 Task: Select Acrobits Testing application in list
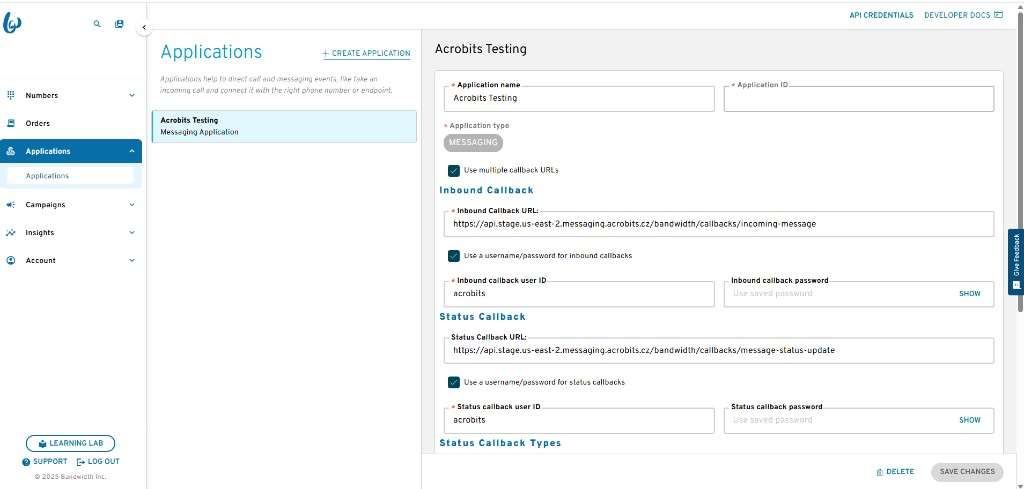coord(284,126)
